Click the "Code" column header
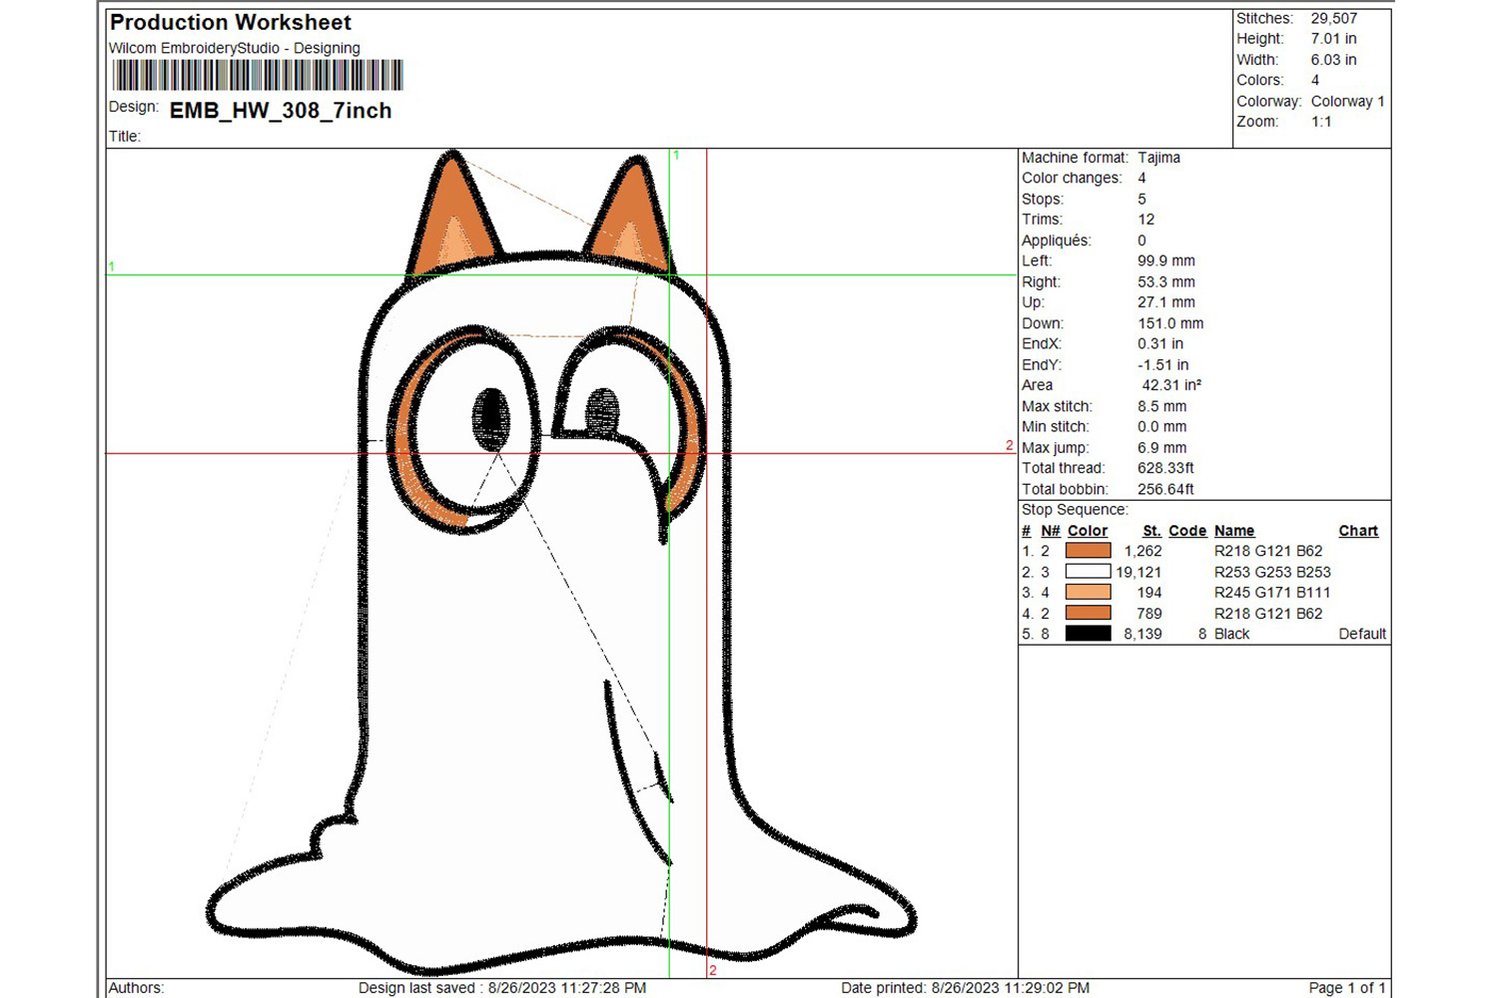Image resolution: width=1500 pixels, height=998 pixels. [x=1188, y=531]
